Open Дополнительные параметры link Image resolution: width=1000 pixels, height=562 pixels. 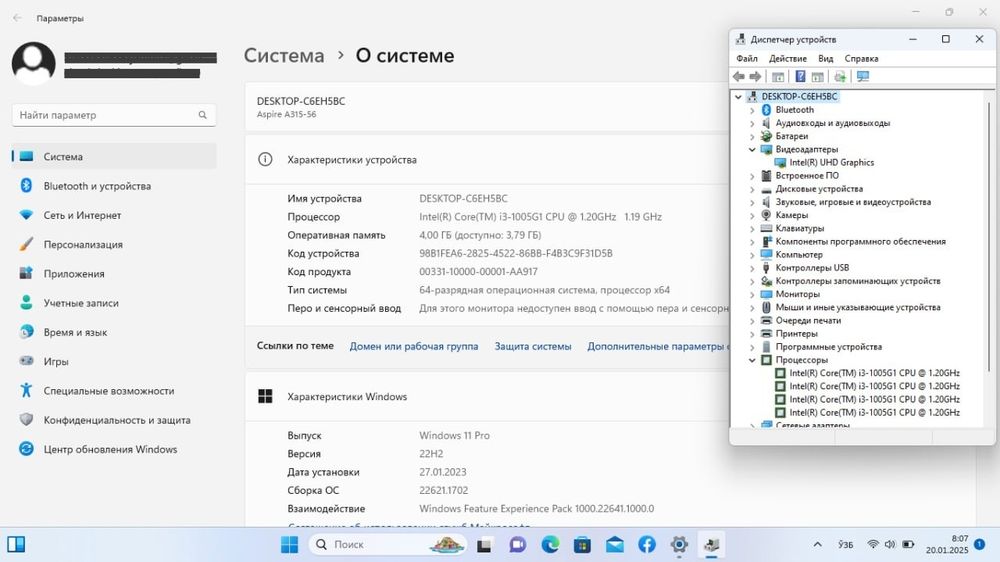click(x=658, y=346)
